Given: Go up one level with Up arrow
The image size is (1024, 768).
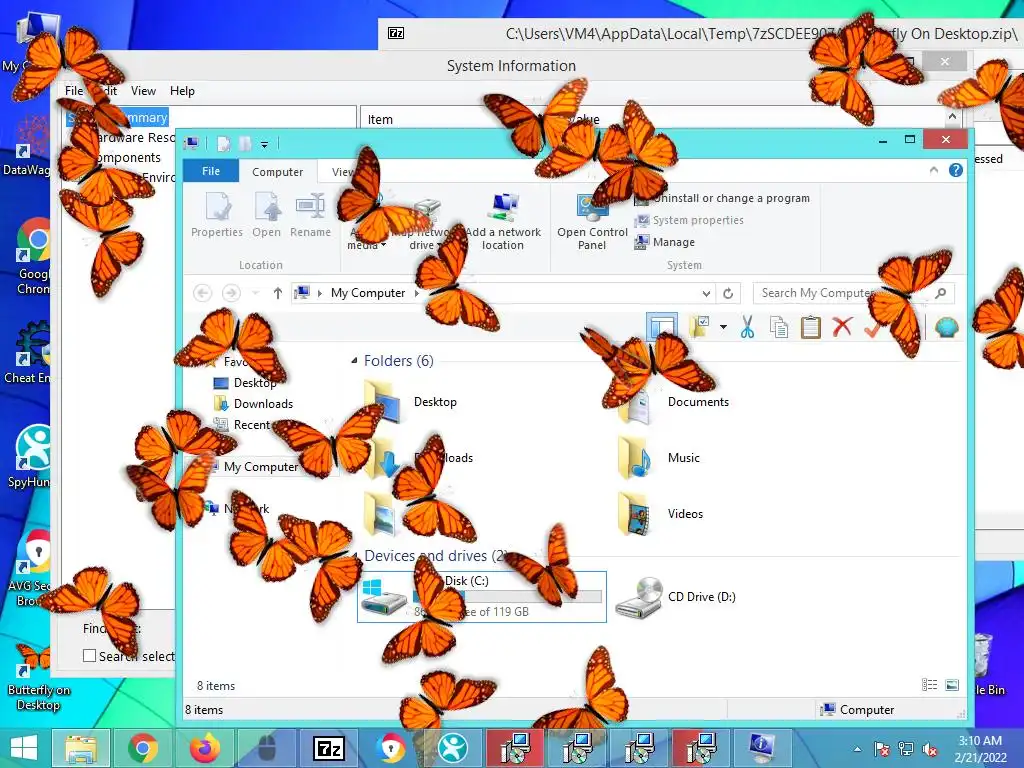Looking at the screenshot, I should (x=278, y=293).
